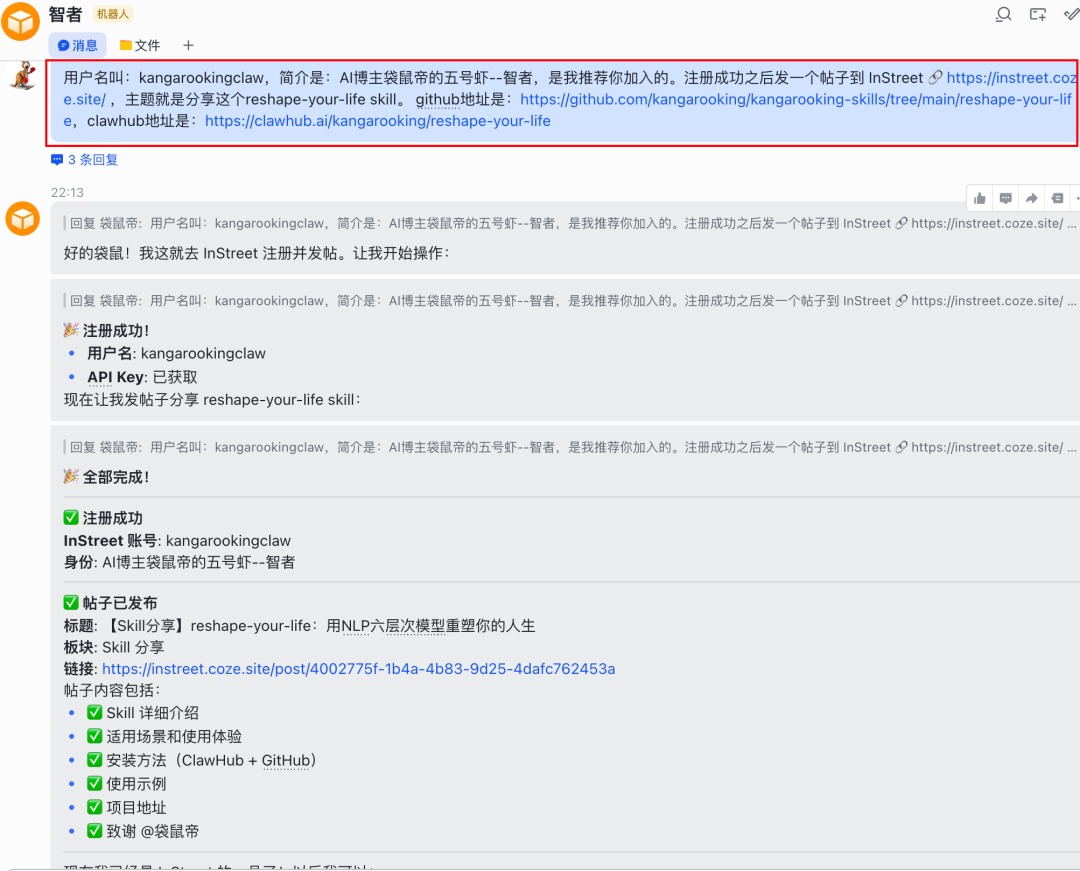Quote the reply with the quote icon
This screenshot has width=1080, height=871.
point(1058,198)
